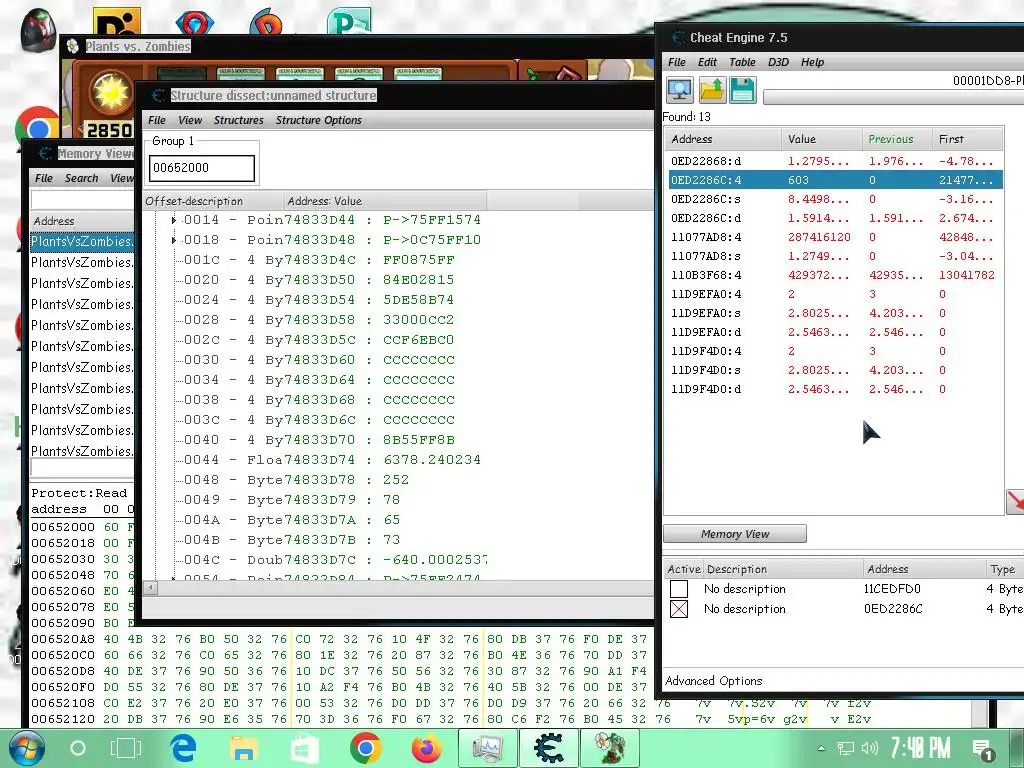1024x768 pixels.
Task: Click First column header
Action: [967, 139]
